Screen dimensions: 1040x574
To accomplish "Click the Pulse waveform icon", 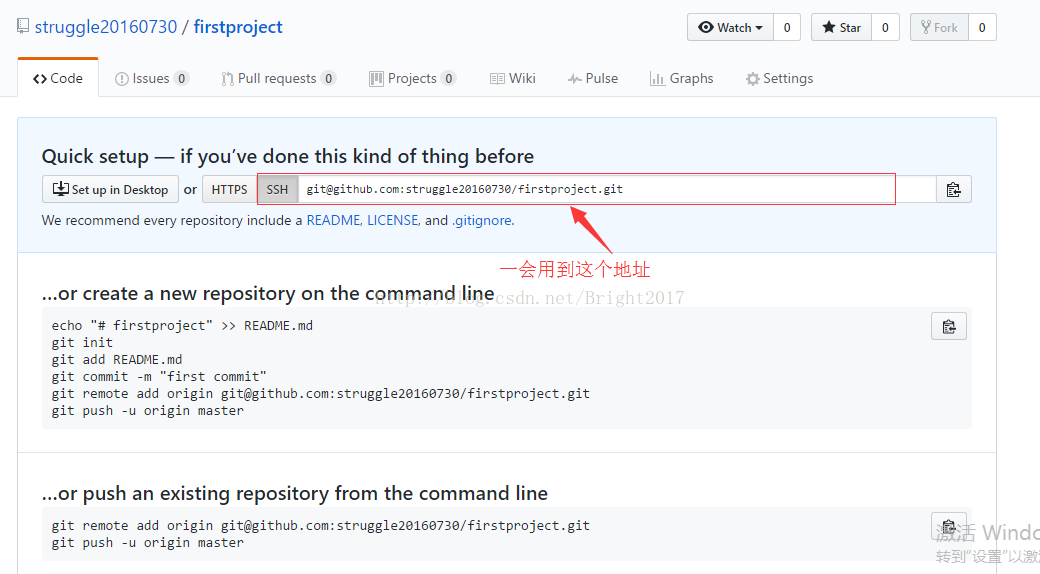I will 574,79.
